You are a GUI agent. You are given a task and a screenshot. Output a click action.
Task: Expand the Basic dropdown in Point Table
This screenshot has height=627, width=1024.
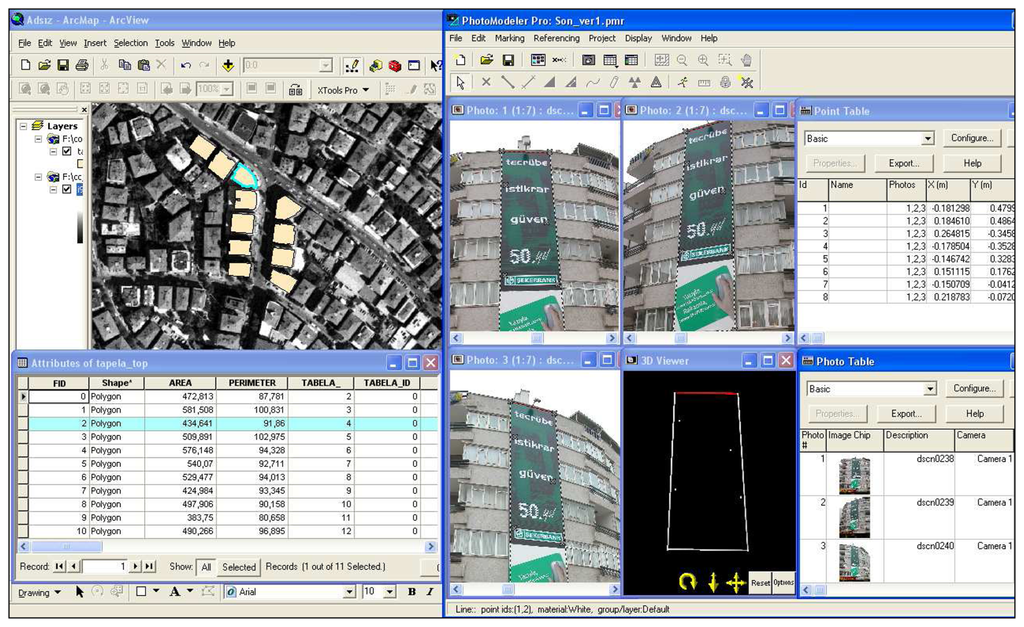pyautogui.click(x=930, y=139)
